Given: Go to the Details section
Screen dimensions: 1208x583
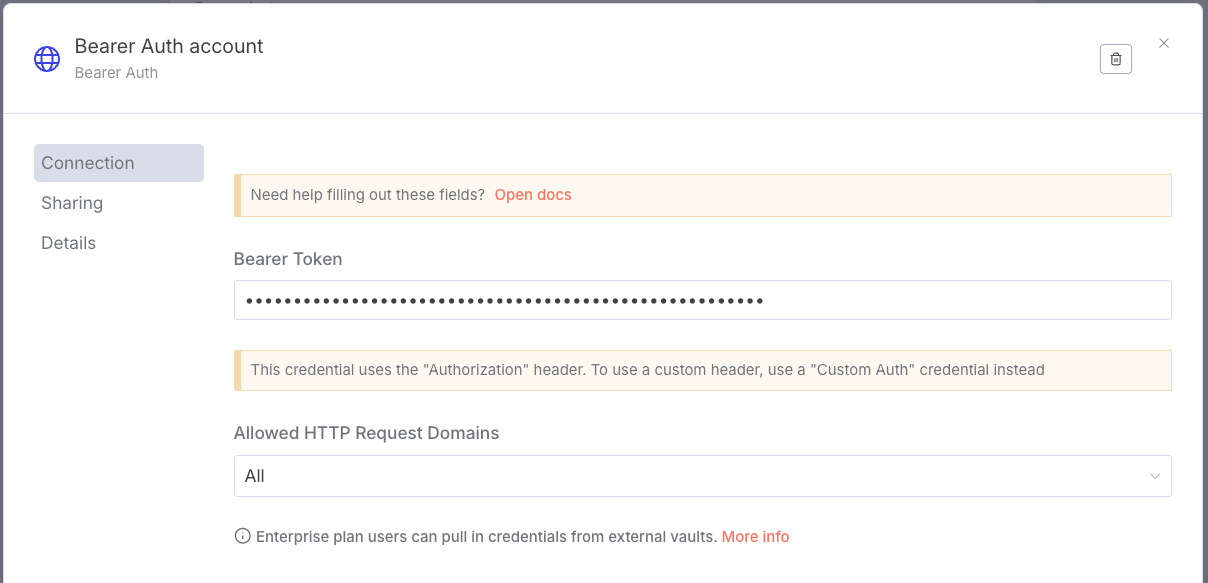Looking at the screenshot, I should pyautogui.click(x=69, y=243).
